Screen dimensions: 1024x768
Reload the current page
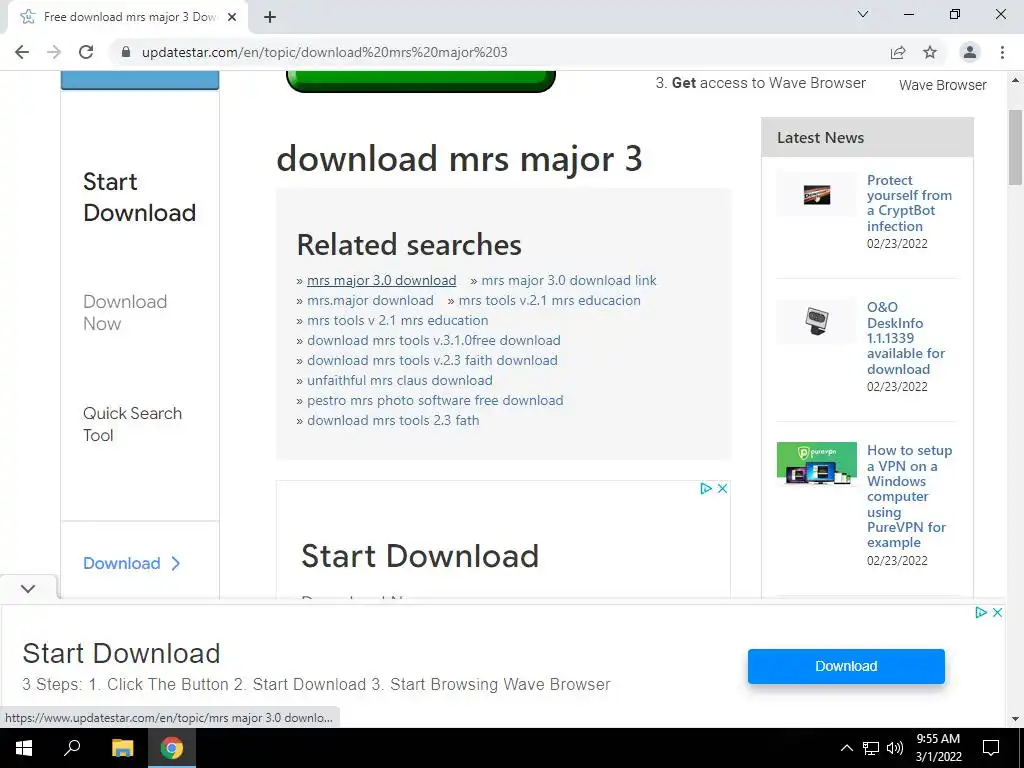[x=86, y=52]
